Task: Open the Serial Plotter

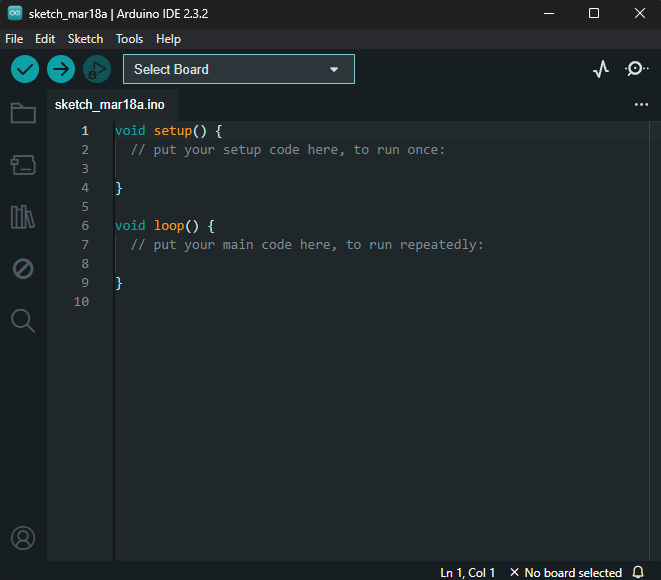Action: point(600,69)
